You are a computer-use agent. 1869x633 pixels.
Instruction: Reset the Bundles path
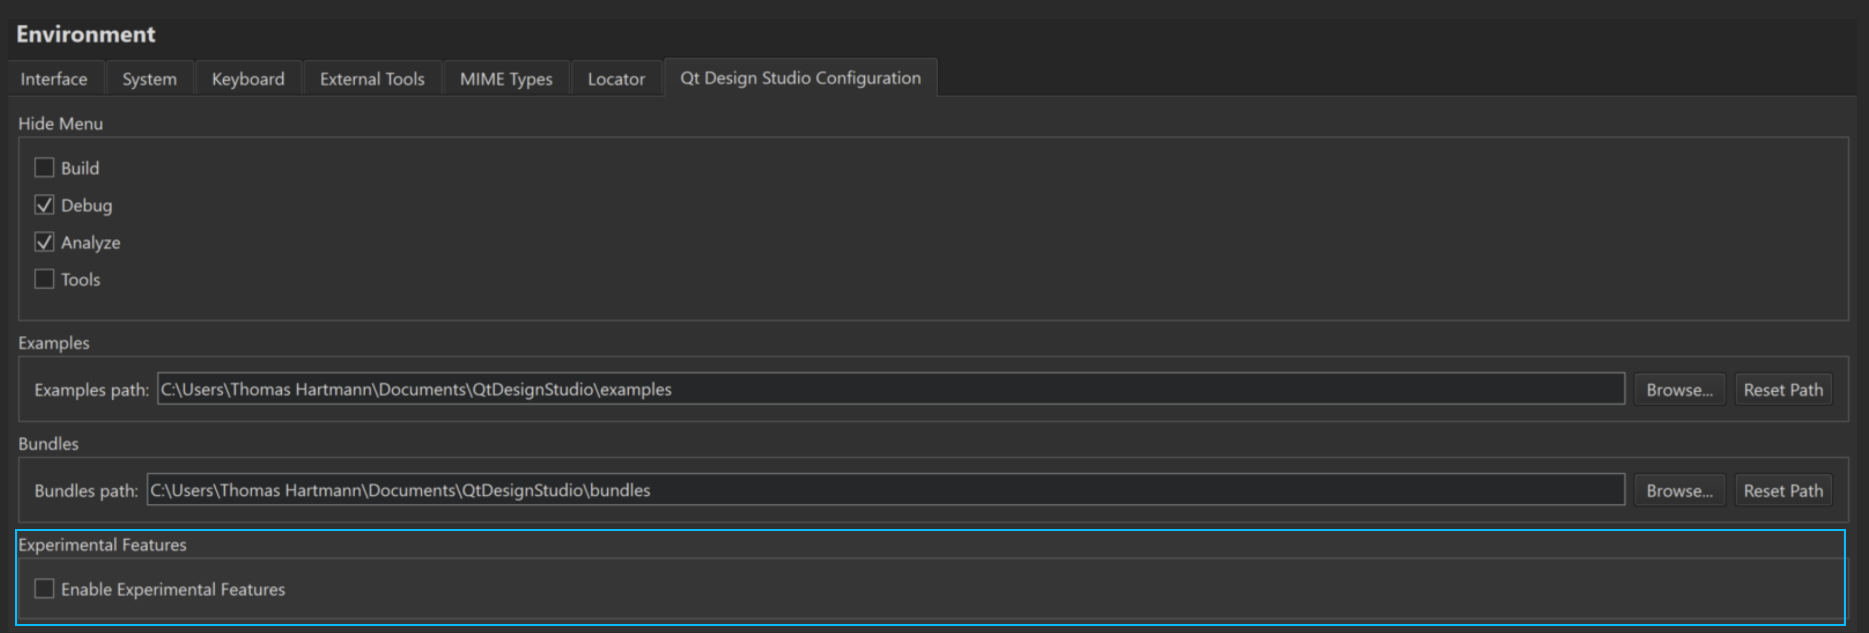(1783, 491)
